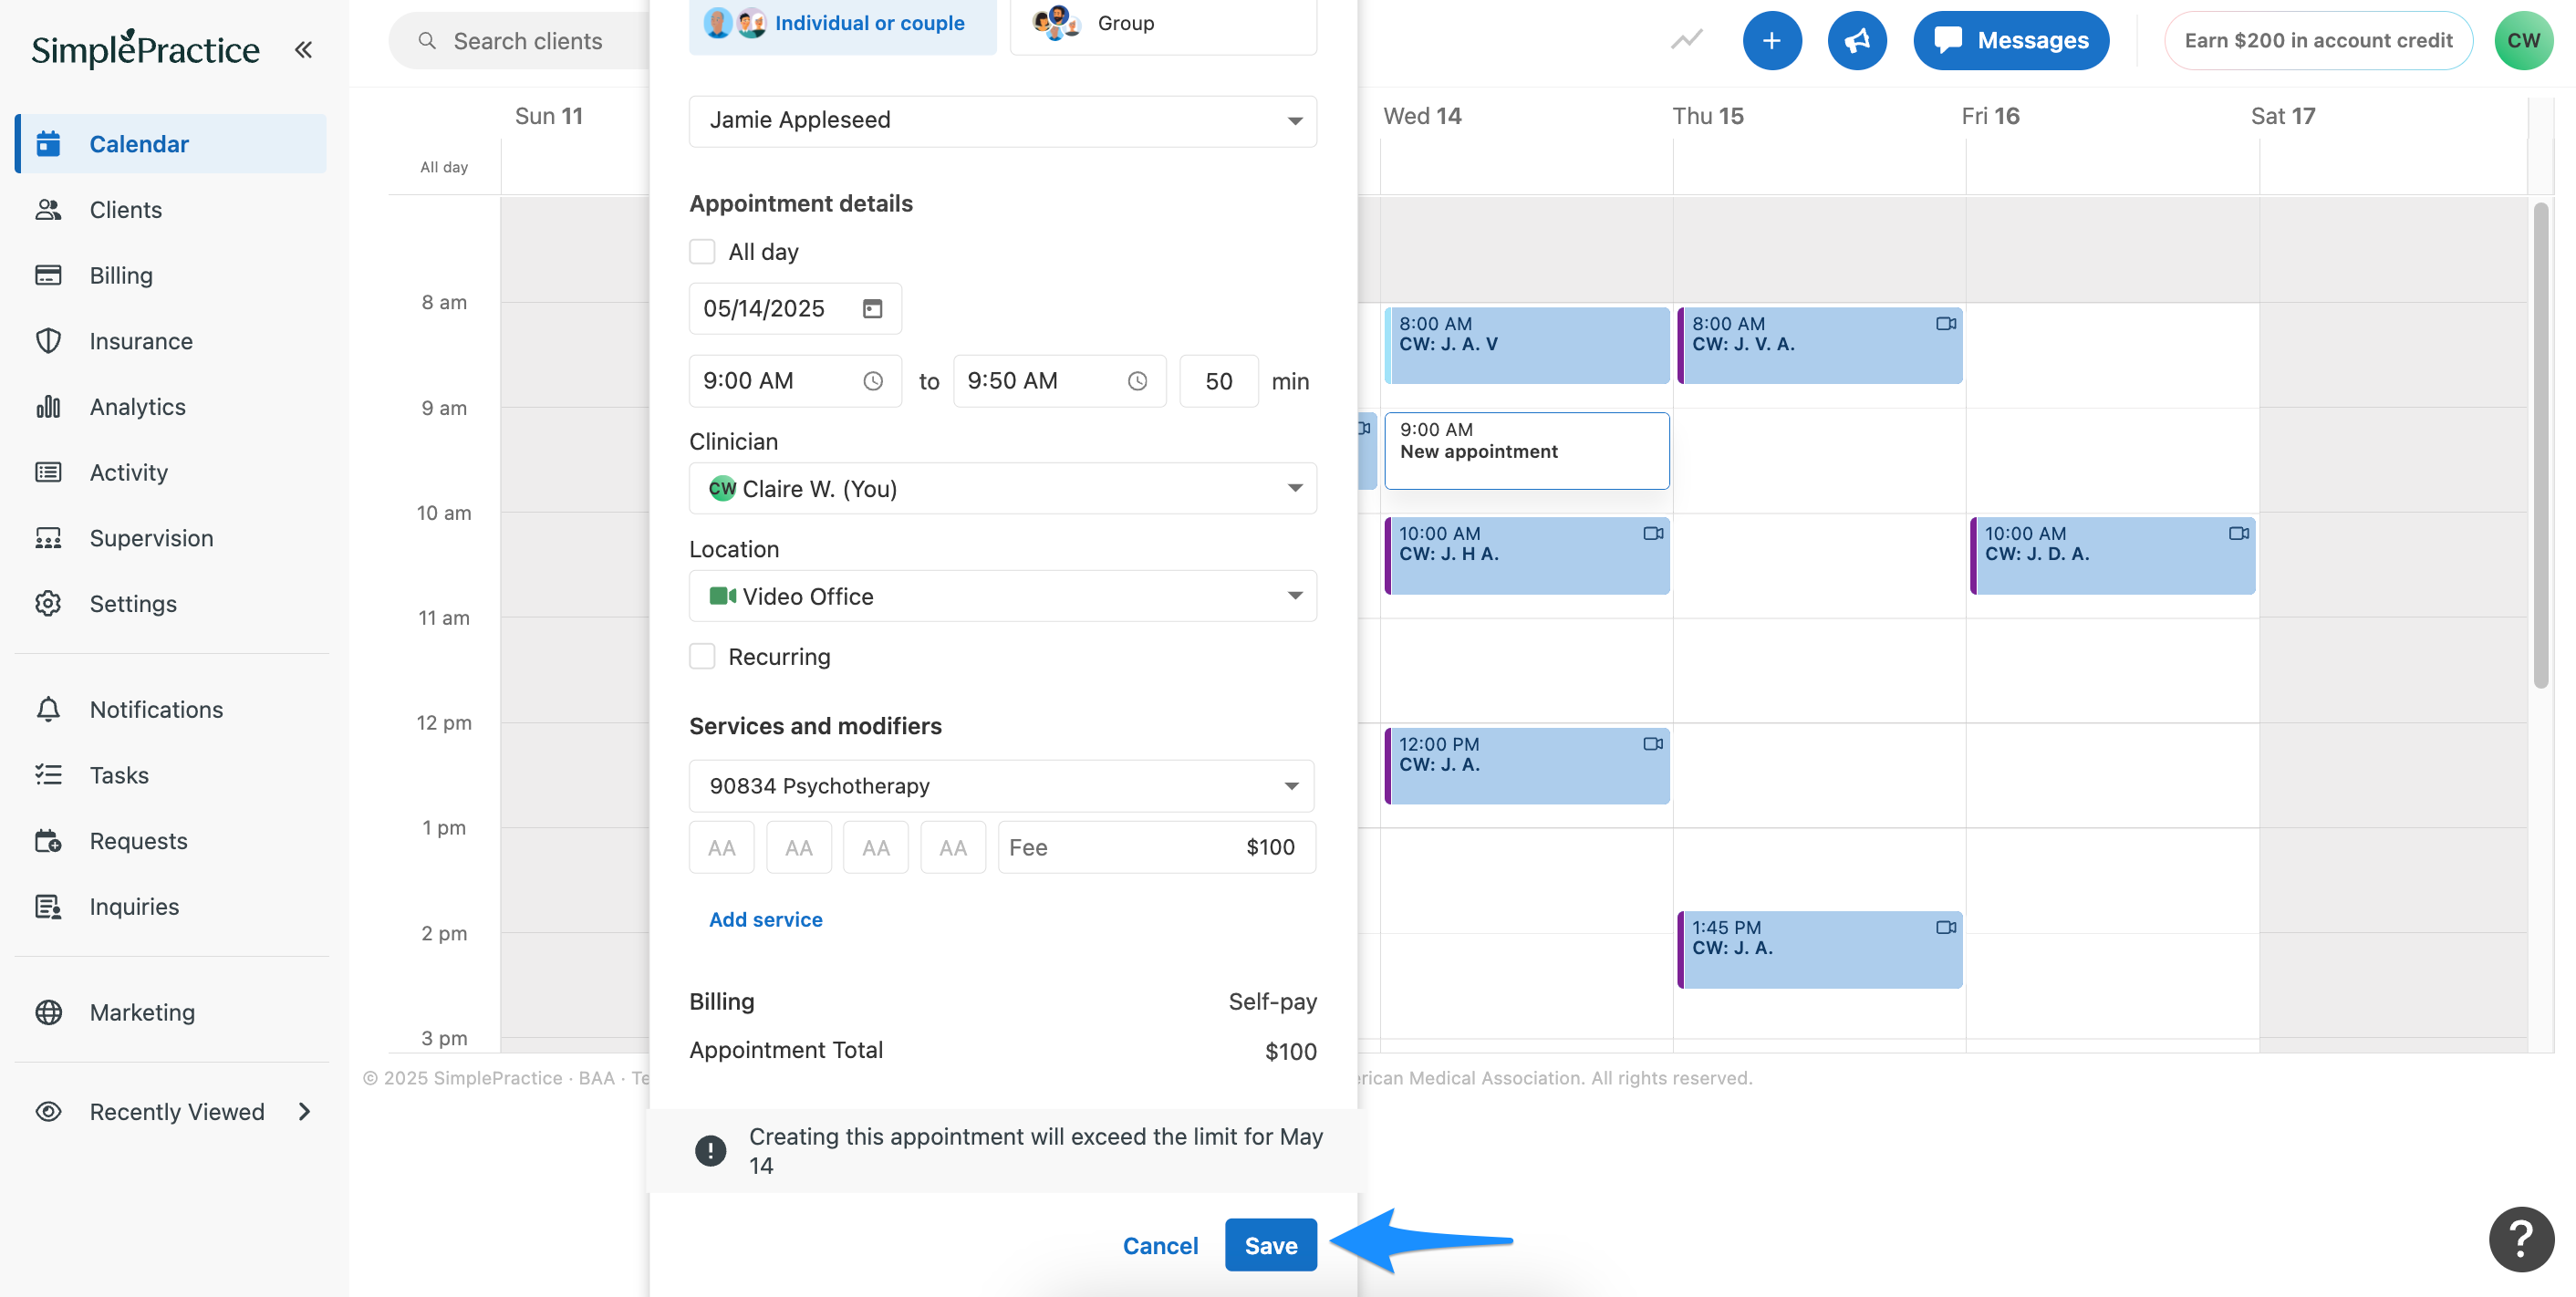This screenshot has height=1297, width=2576.
Task: Click the Add service link
Action: coord(765,920)
